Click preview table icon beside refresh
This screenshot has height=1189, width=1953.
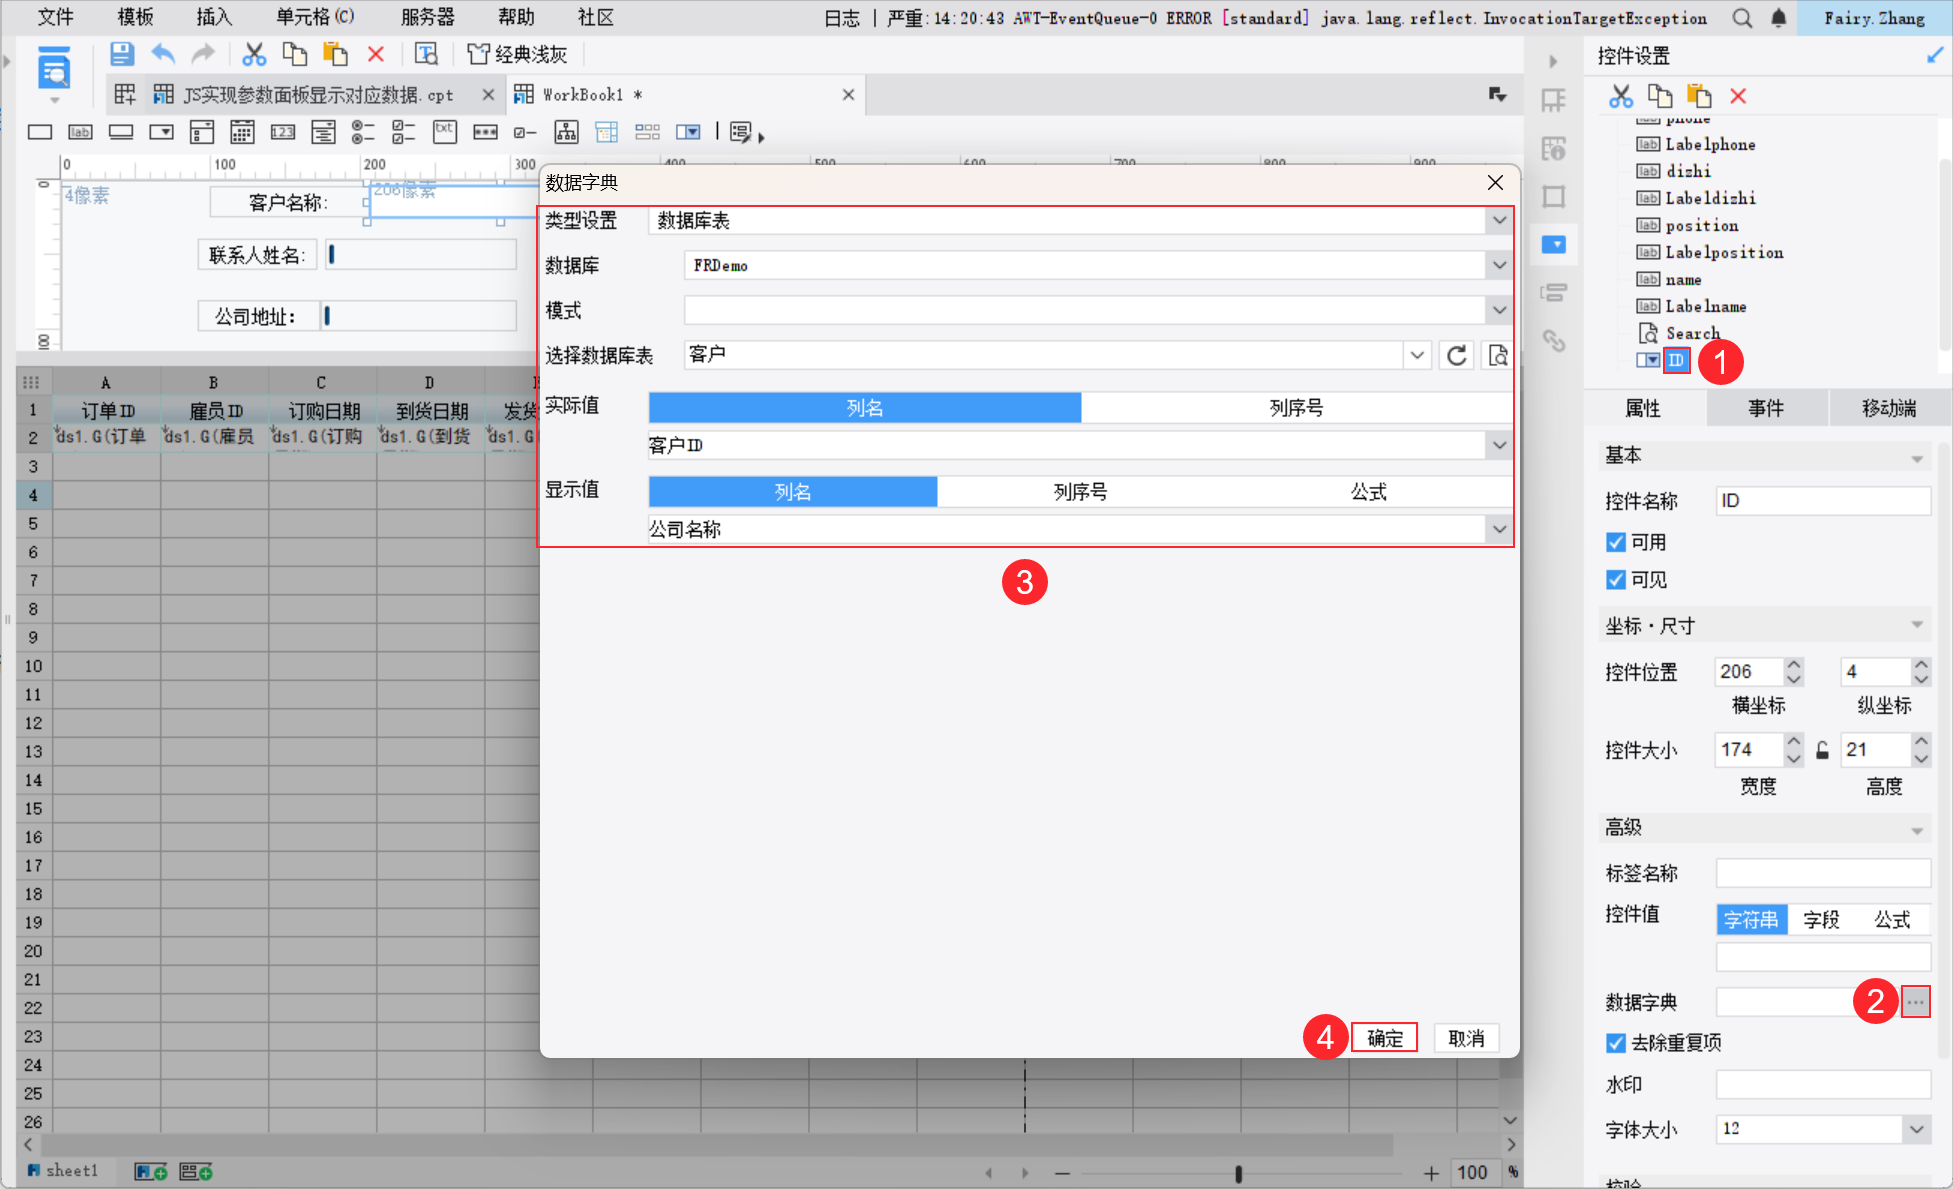tap(1497, 355)
